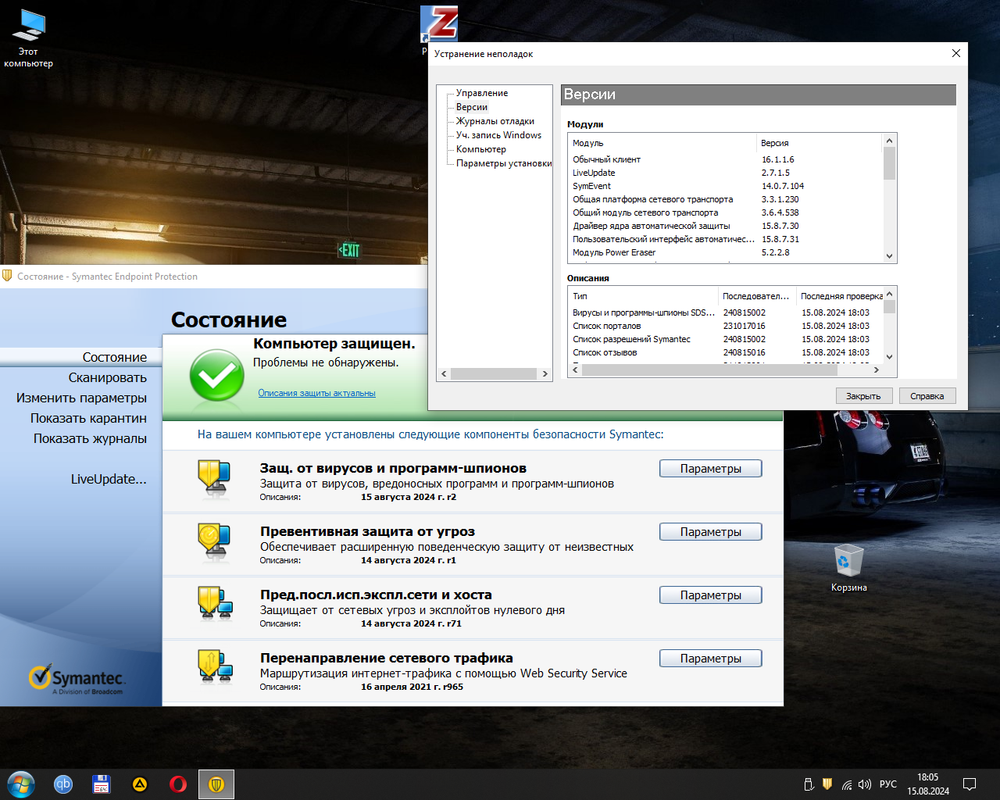Click the descriptions horizontal scroll right arrow
The image size is (1000, 800).
click(x=876, y=370)
